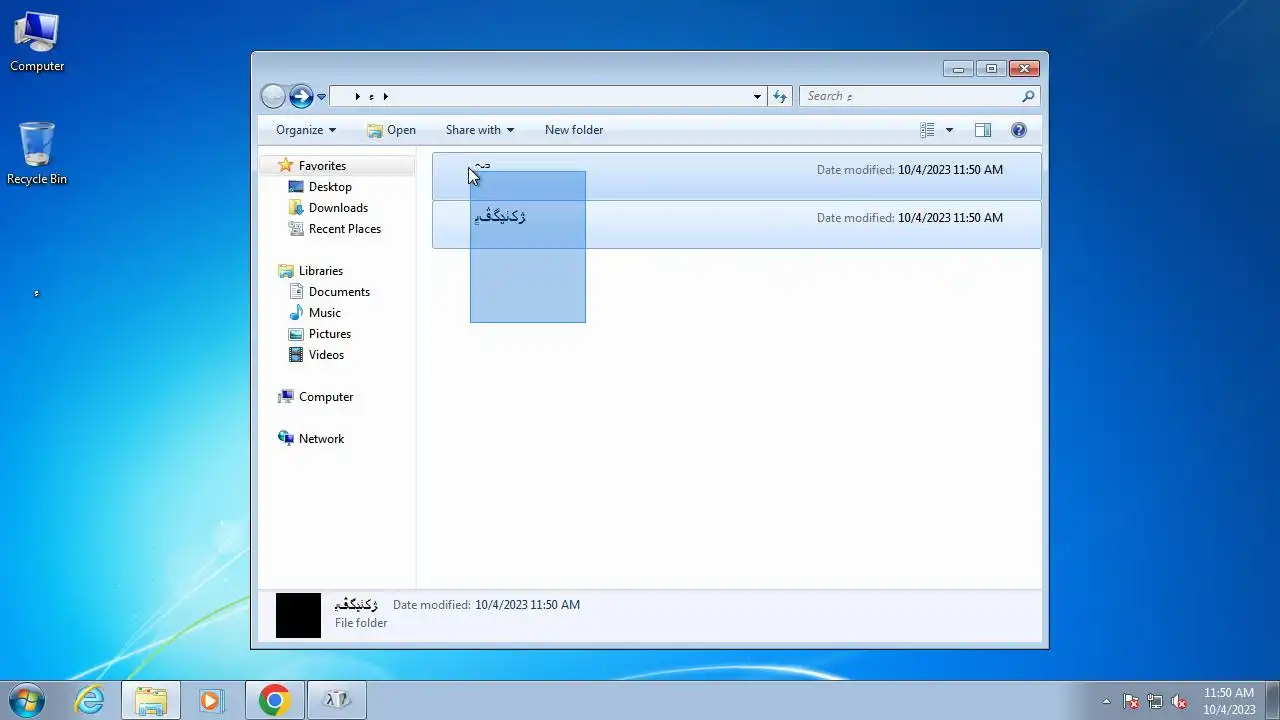Image resolution: width=1280 pixels, height=720 pixels.
Task: Open the Music library
Action: pos(325,313)
